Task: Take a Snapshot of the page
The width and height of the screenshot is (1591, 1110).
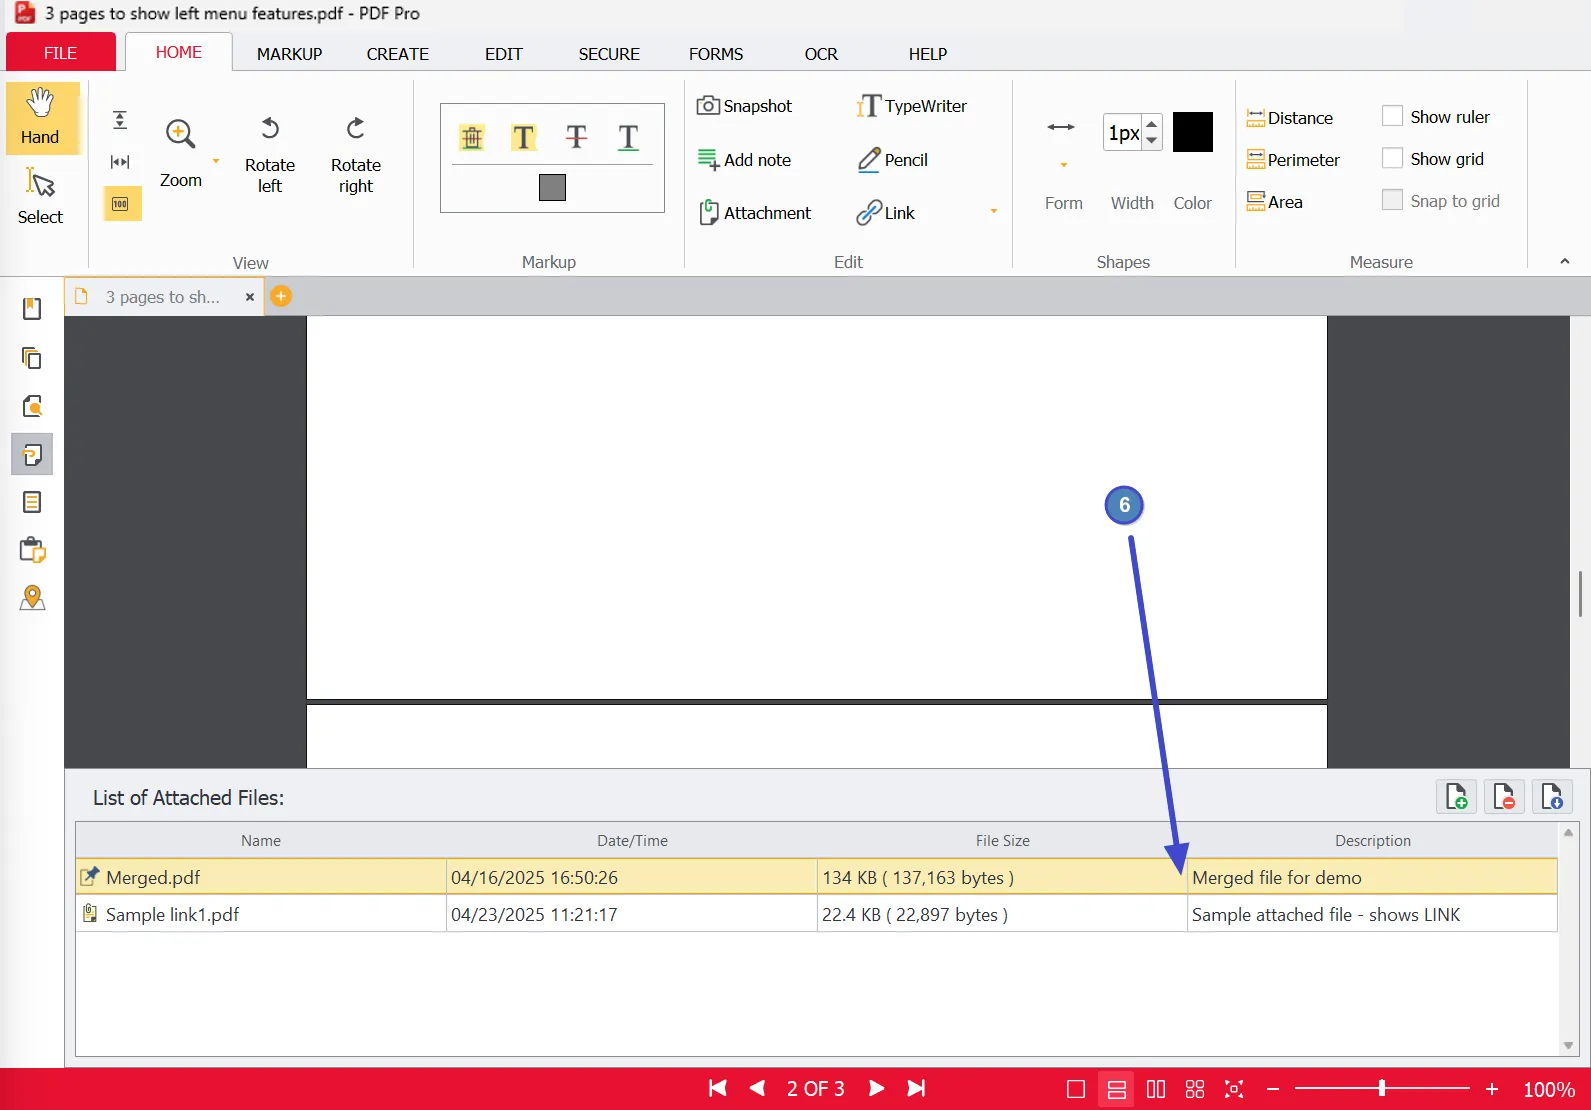Action: (745, 106)
